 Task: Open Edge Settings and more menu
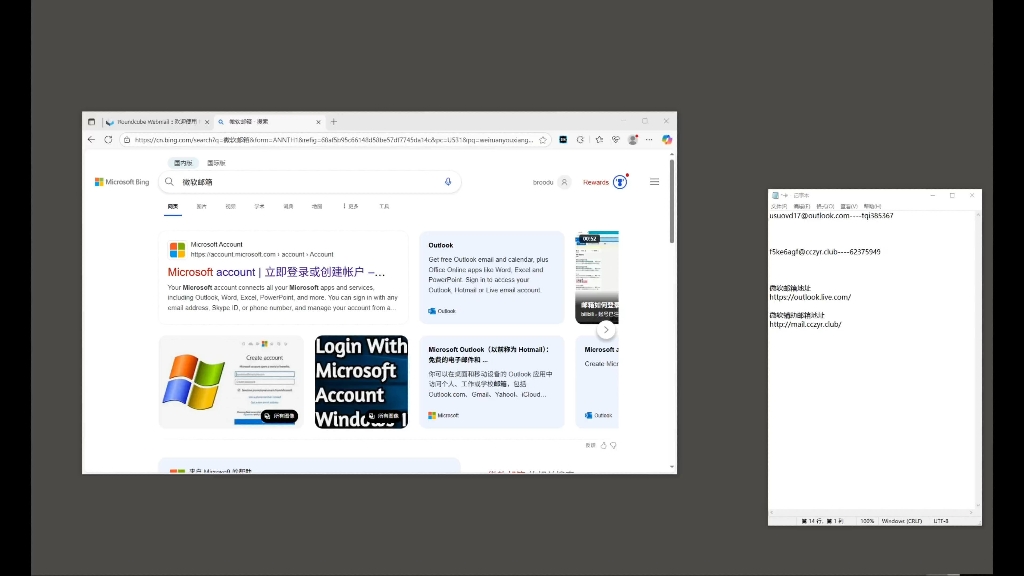(x=649, y=140)
